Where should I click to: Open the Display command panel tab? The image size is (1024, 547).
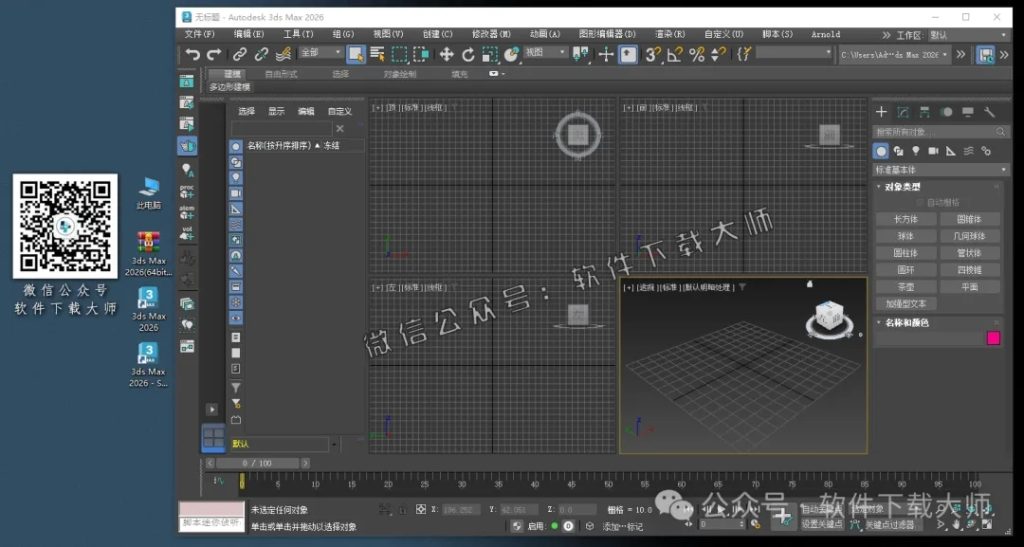(968, 112)
